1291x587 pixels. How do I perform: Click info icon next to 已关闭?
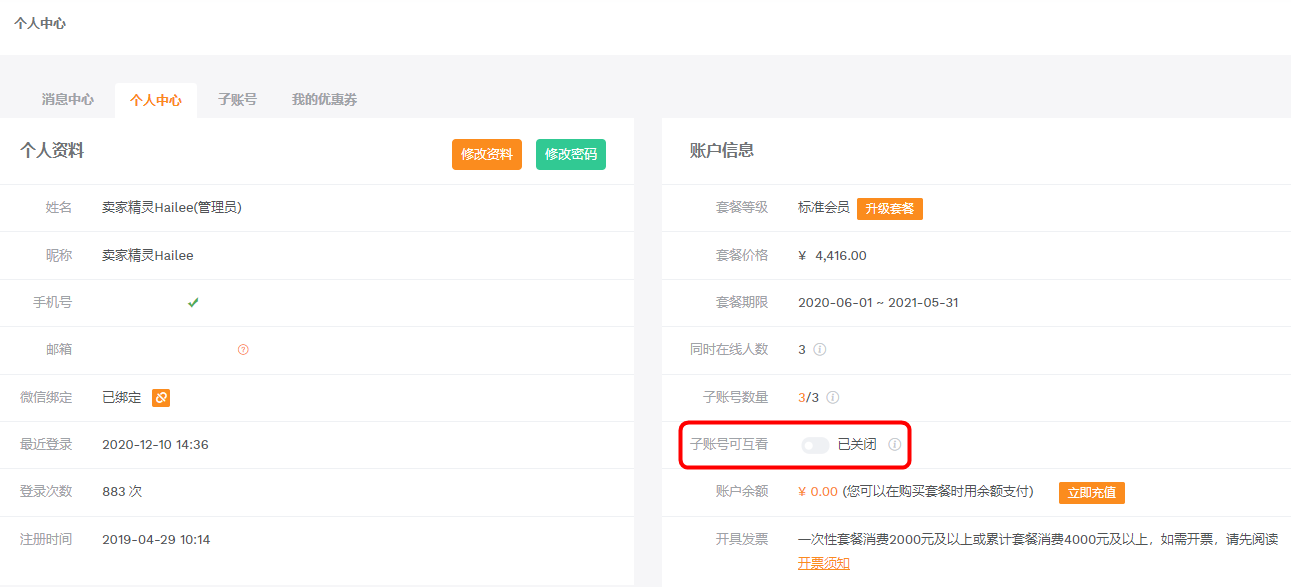(x=895, y=444)
